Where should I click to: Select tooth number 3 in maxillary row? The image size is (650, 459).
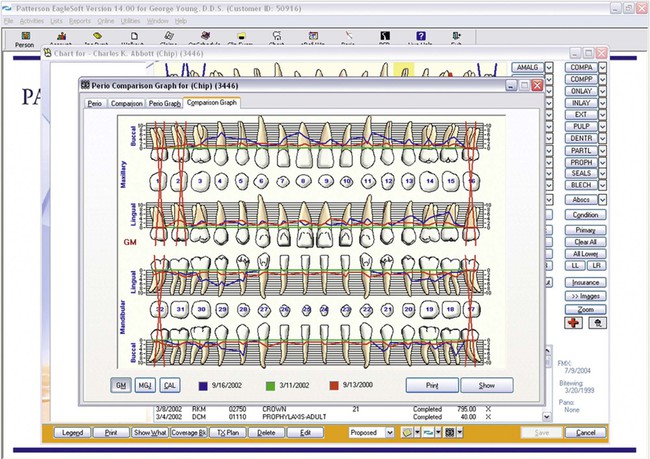tap(202, 181)
